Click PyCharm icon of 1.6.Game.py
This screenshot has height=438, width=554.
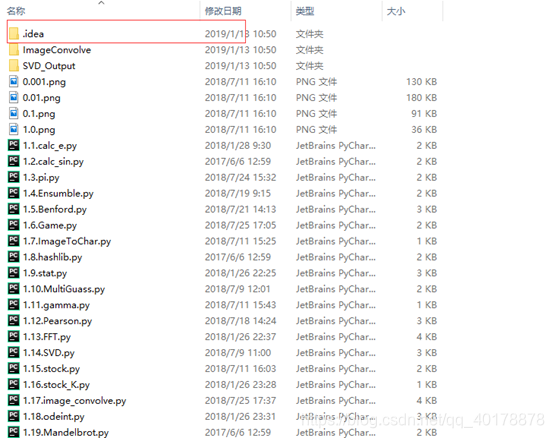click(x=13, y=225)
